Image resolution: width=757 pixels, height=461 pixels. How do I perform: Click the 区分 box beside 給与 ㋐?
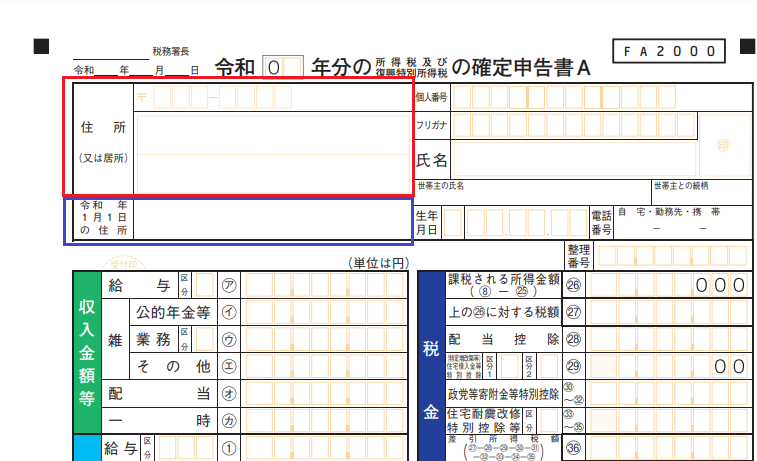tap(204, 285)
